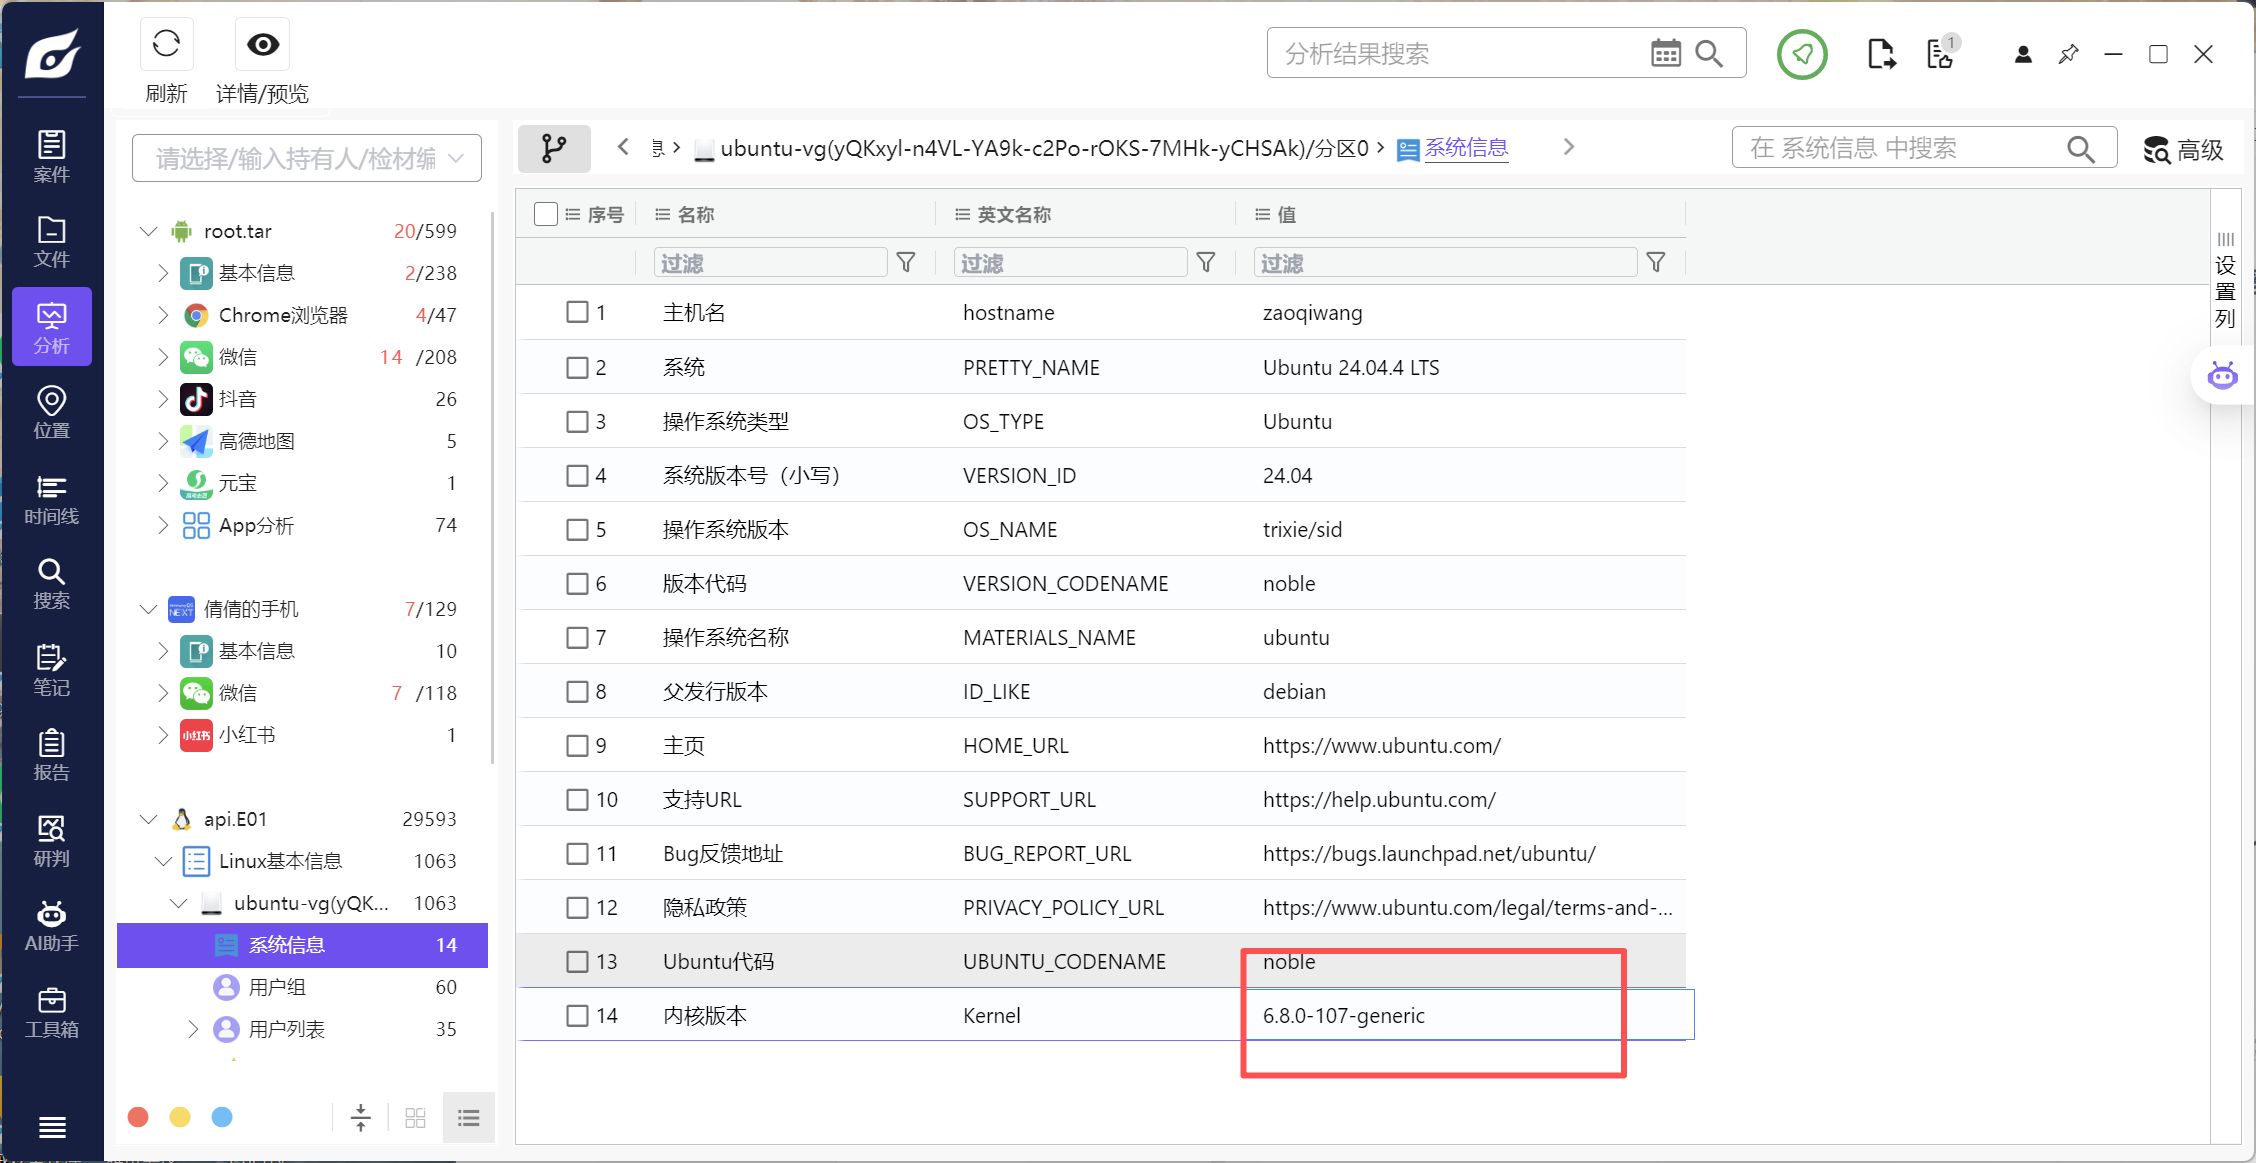Click the 系统信息 breadcrumb link
This screenshot has width=2256, height=1163.
click(x=1466, y=148)
